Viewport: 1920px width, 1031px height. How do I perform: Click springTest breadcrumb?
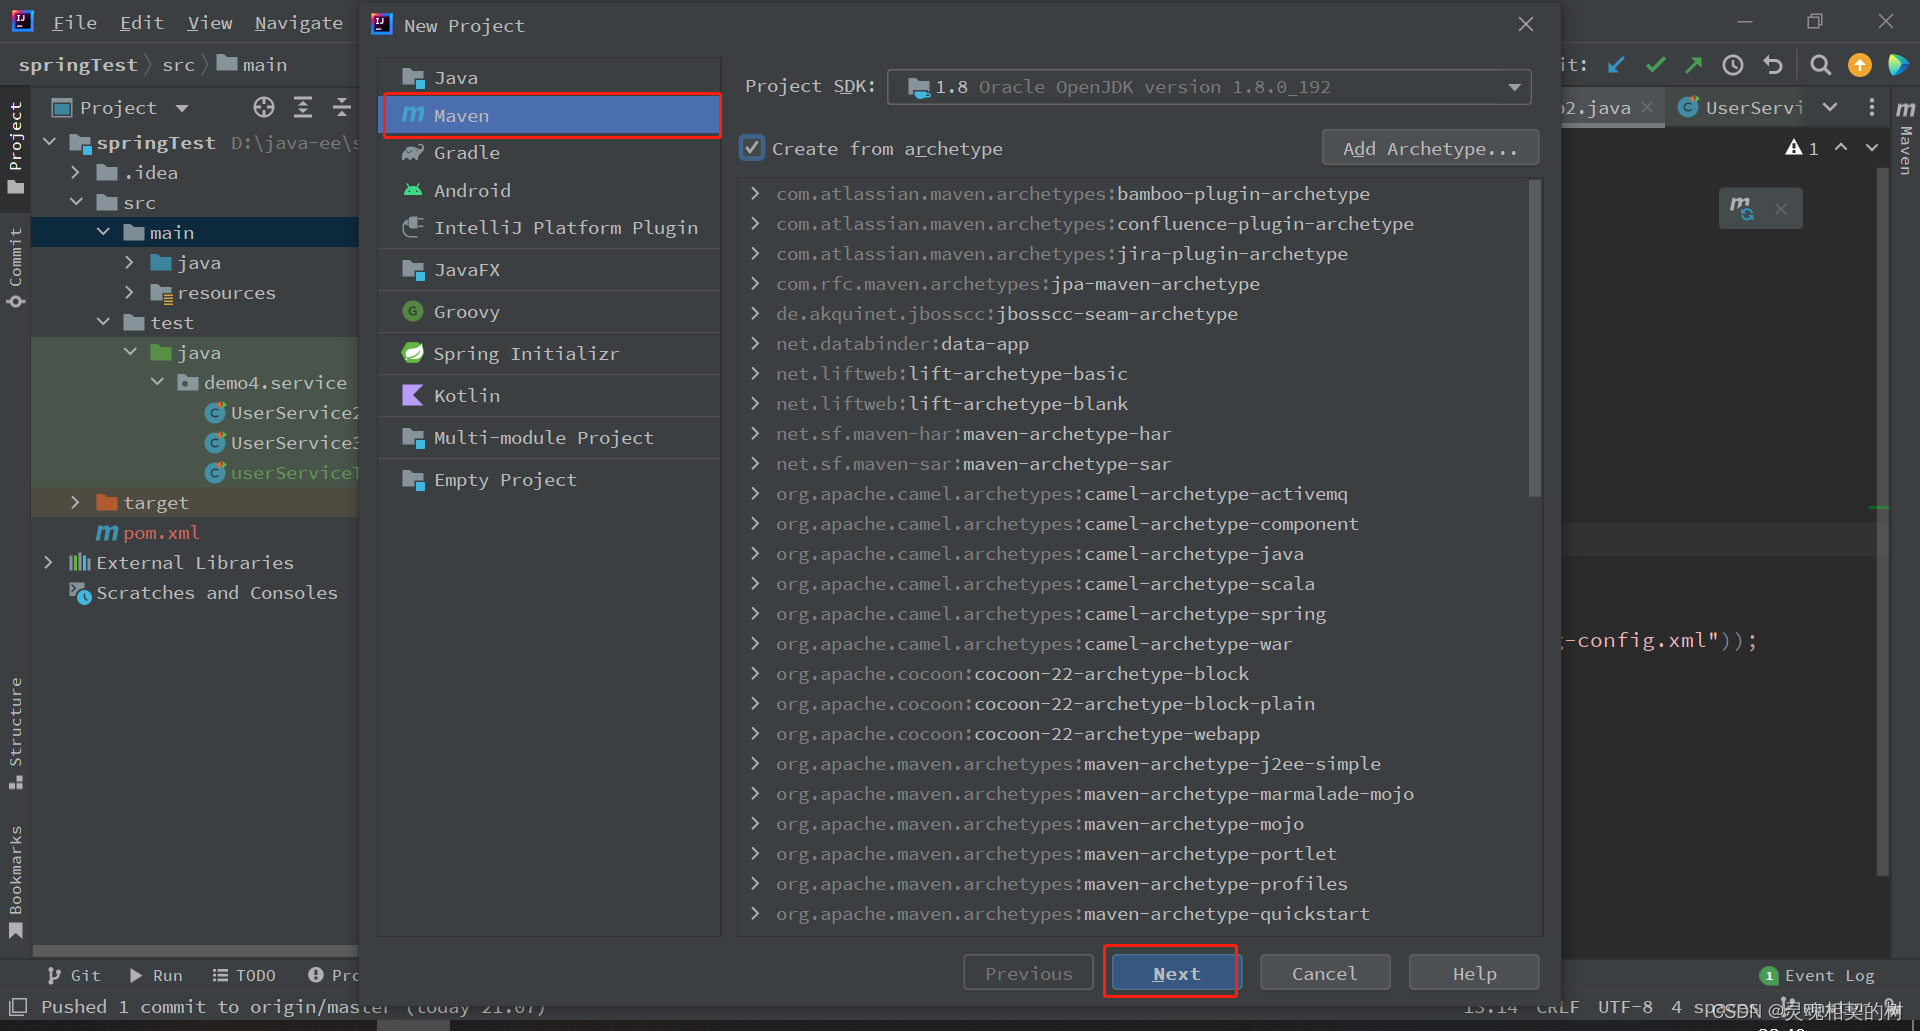point(78,64)
